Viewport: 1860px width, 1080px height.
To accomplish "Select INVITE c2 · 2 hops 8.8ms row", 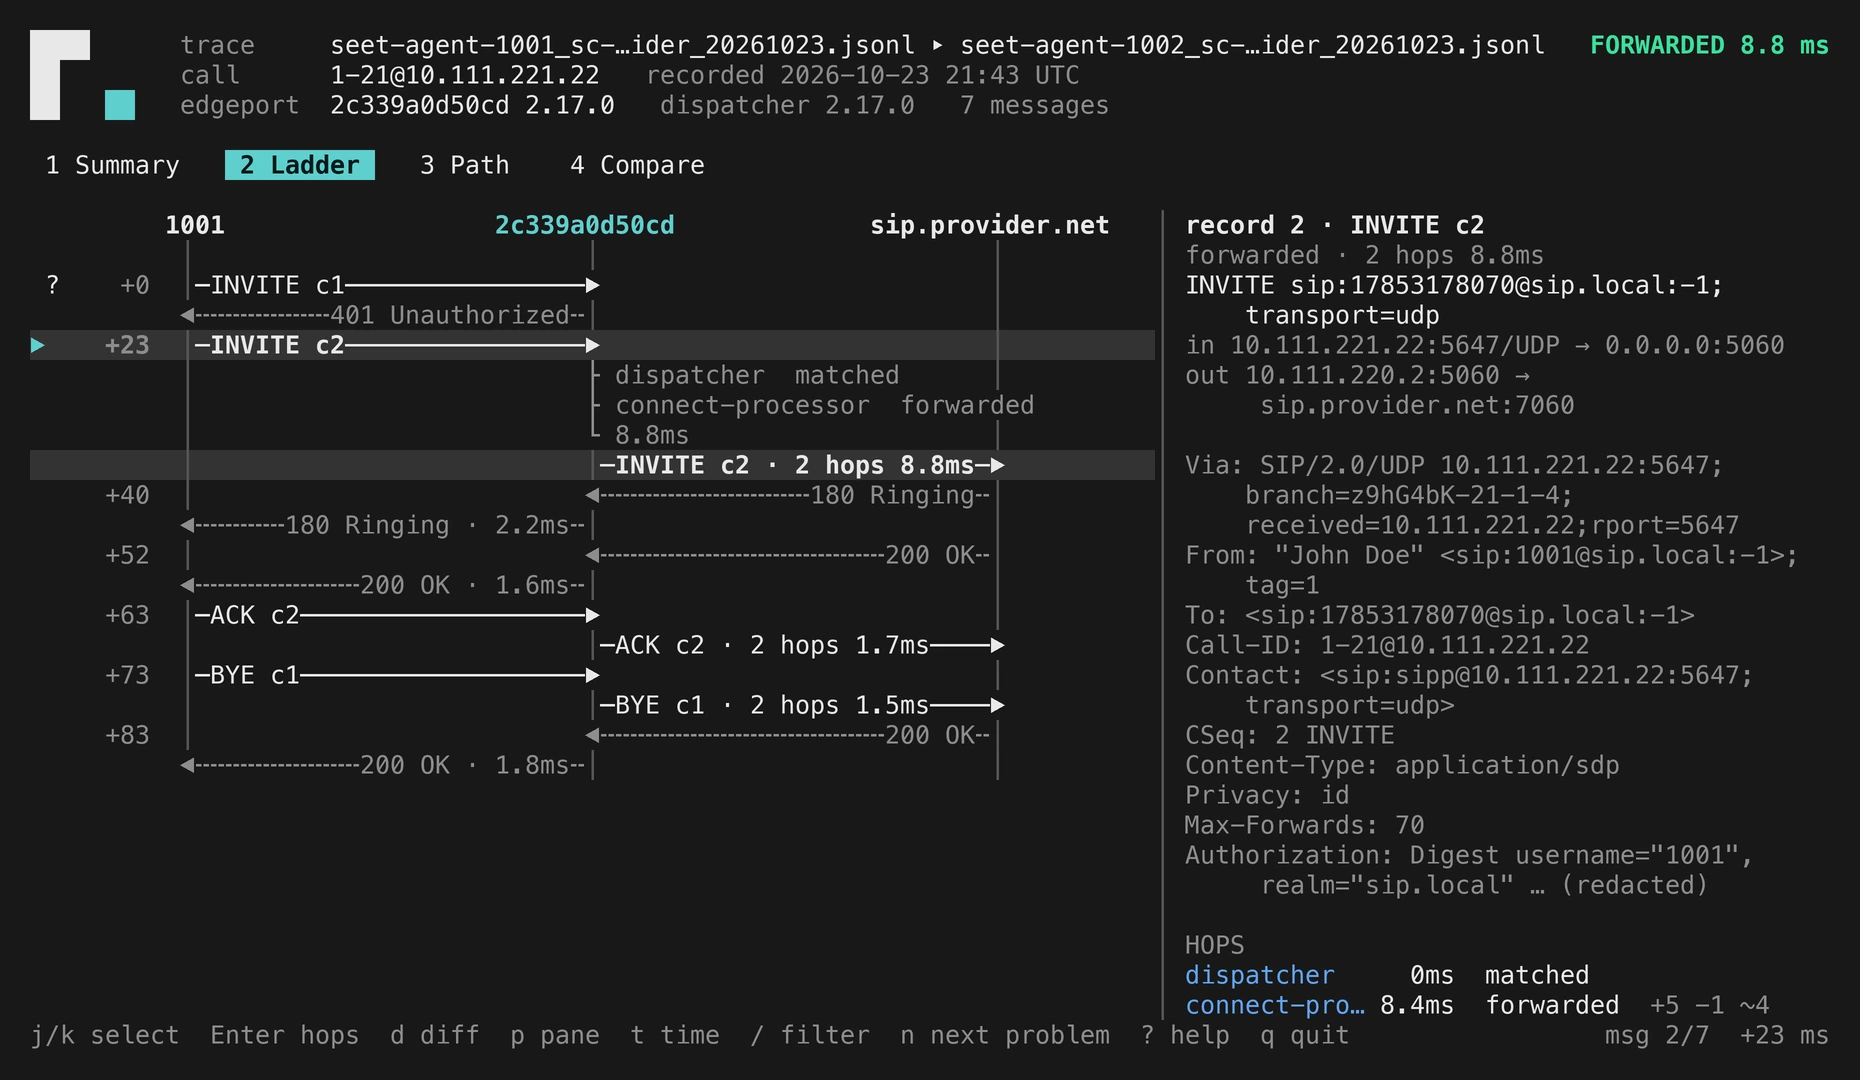I will pos(592,465).
